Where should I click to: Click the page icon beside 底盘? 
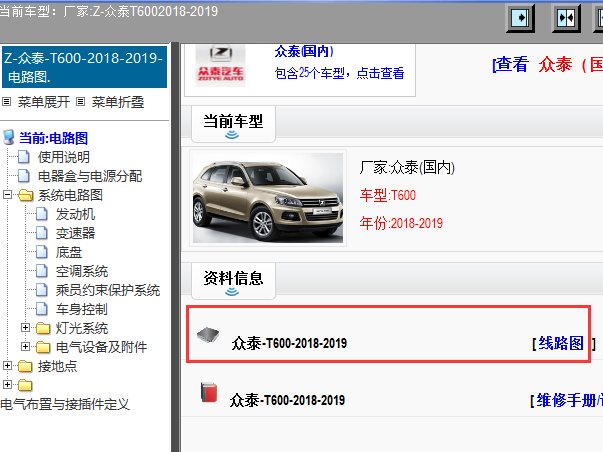pos(42,252)
